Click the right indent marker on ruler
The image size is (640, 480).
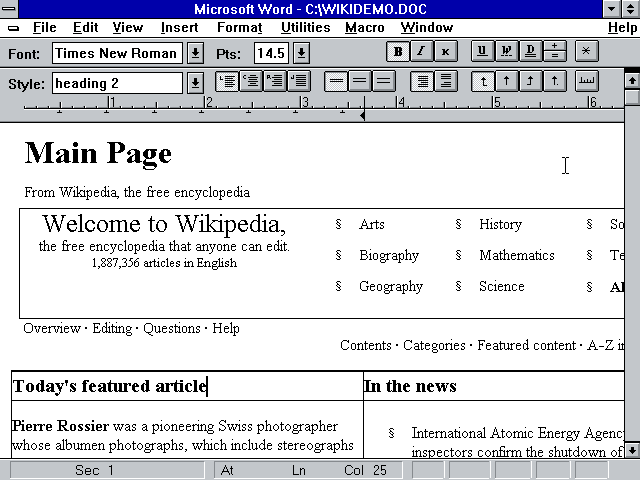[x=362, y=116]
